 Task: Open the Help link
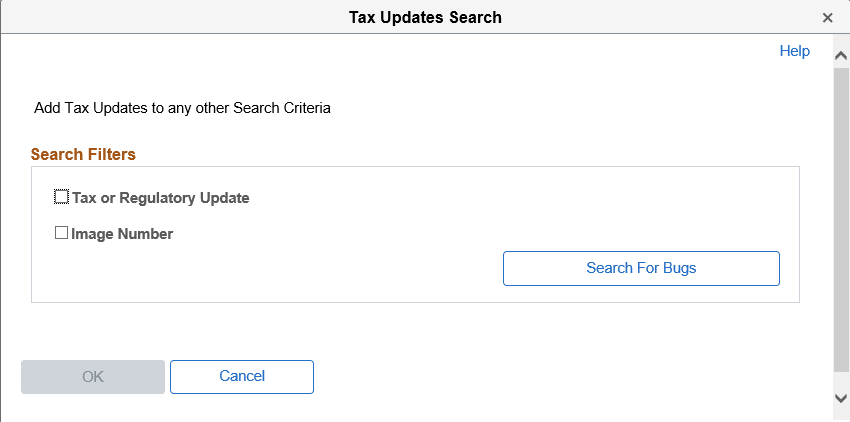coord(794,51)
